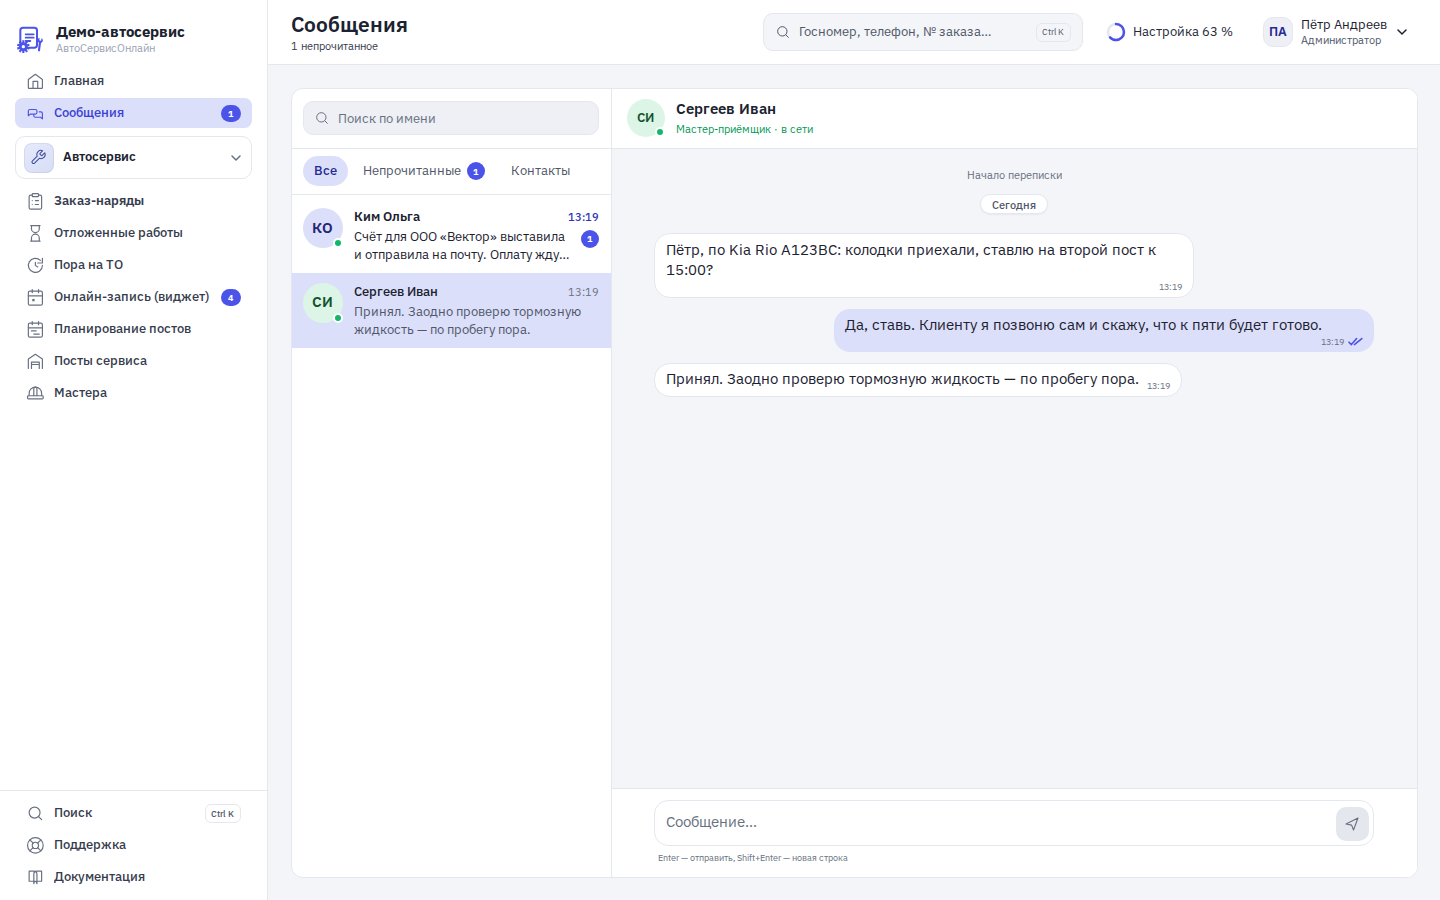Click the home icon next to Главная
Screen dimensions: 1440x900
(x=35, y=81)
